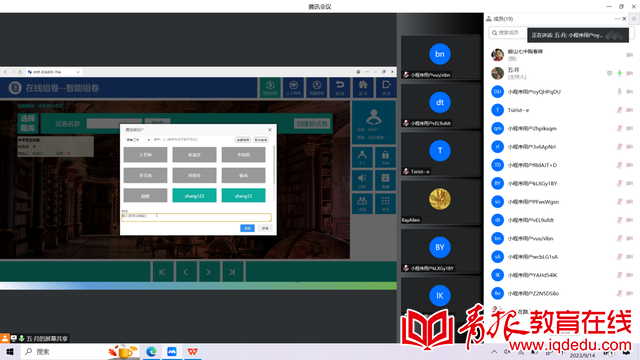
Task: Unmute microphone for member Tsirist--e
Action: pos(619,110)
